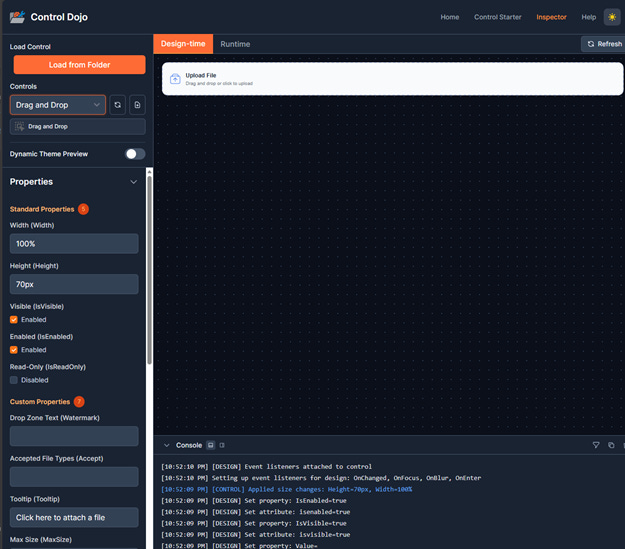Toggle the light/dark theme sun icon
The image size is (625, 549).
pyautogui.click(x=612, y=17)
